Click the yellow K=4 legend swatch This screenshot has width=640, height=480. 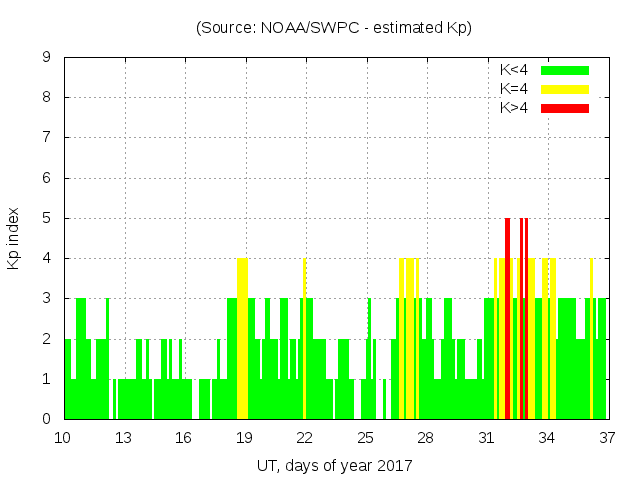565,89
